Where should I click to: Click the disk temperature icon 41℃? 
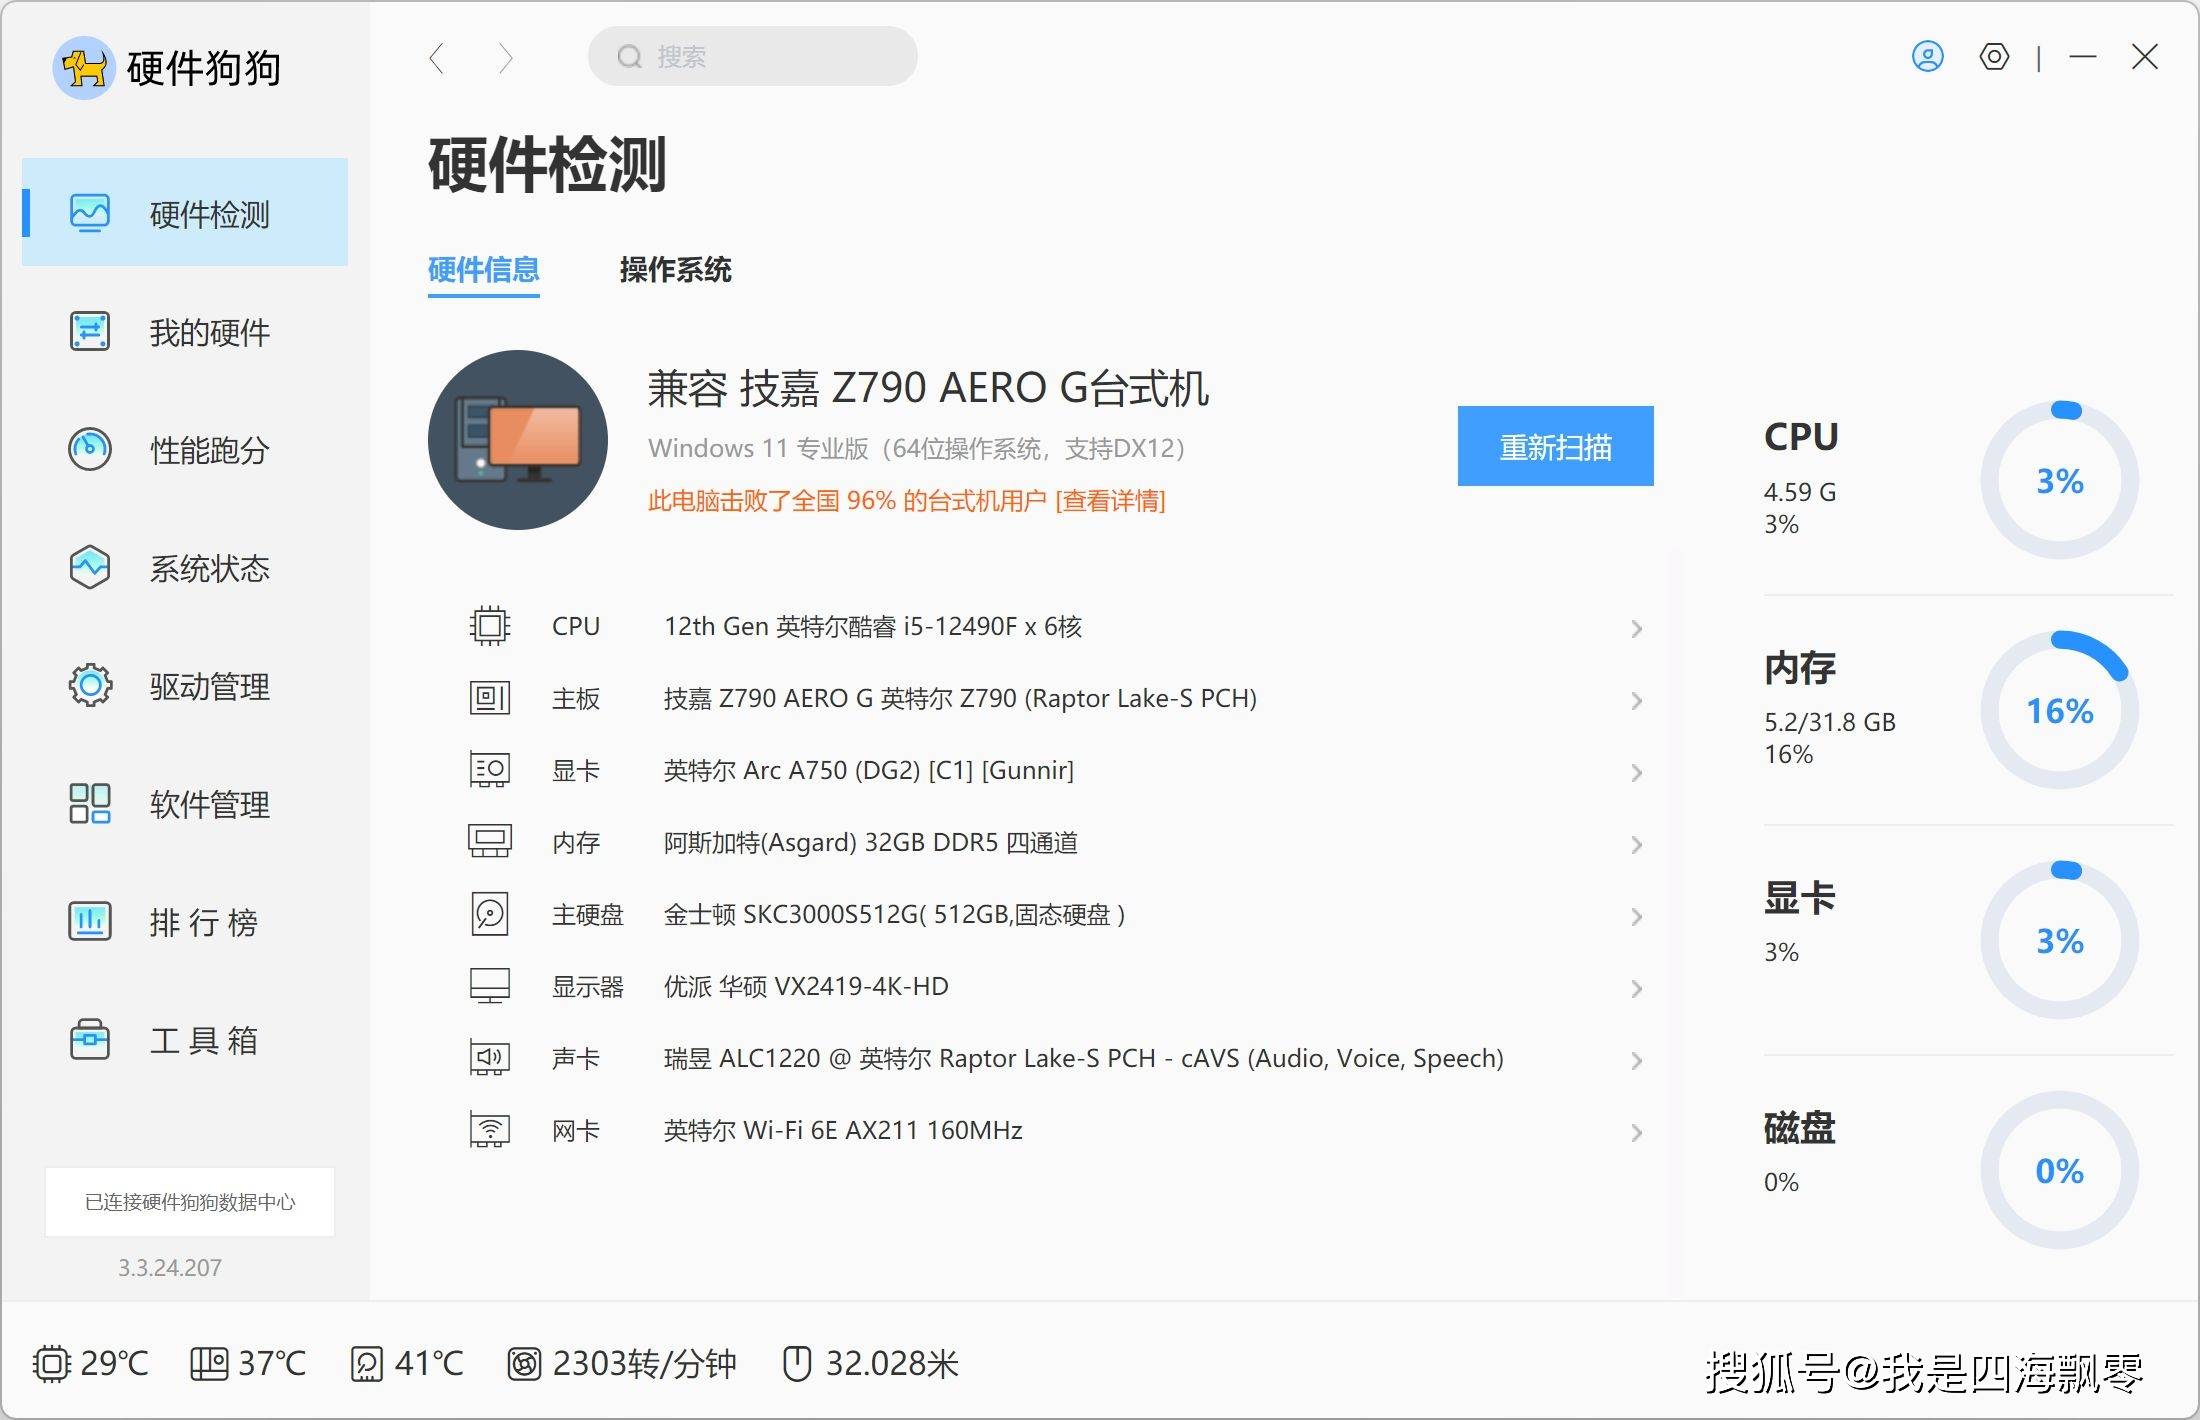point(367,1363)
